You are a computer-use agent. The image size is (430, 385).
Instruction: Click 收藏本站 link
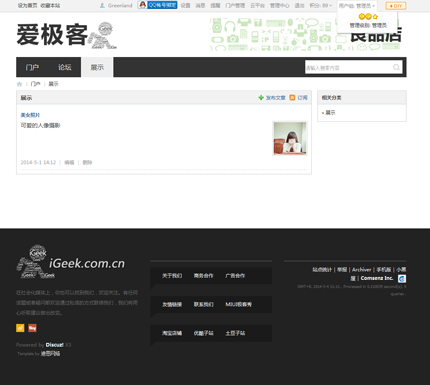(50, 5)
